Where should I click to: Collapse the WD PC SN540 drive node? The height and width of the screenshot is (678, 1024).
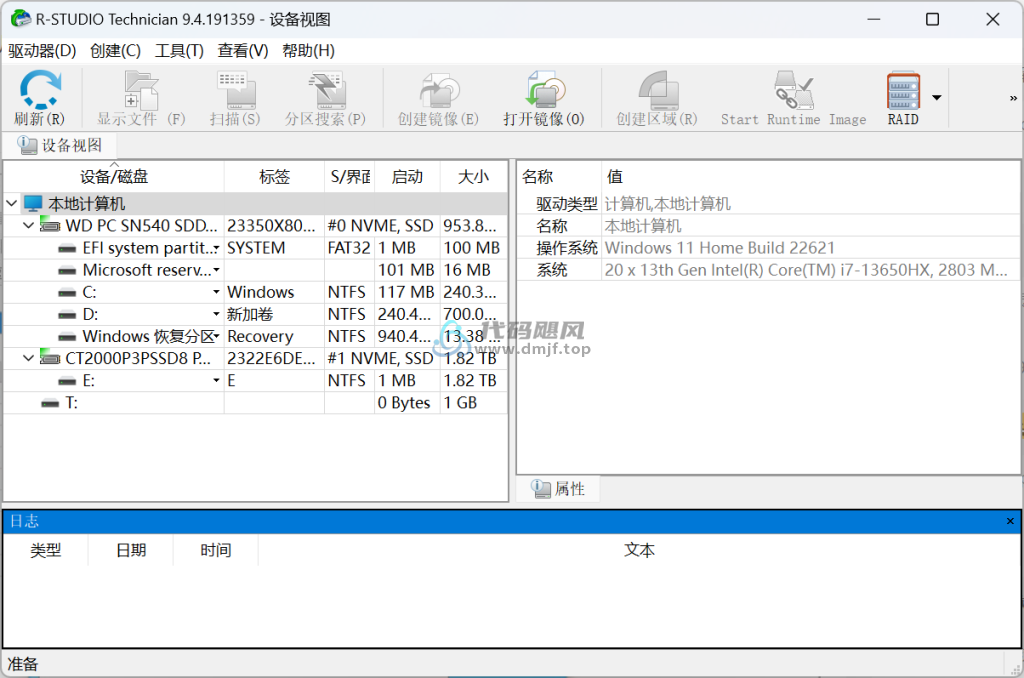28,226
